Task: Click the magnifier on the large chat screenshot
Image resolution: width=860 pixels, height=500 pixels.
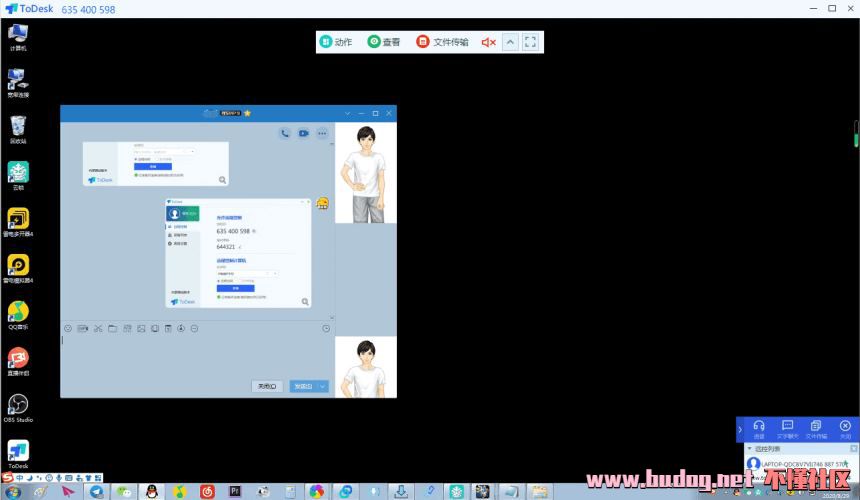Action: [305, 302]
